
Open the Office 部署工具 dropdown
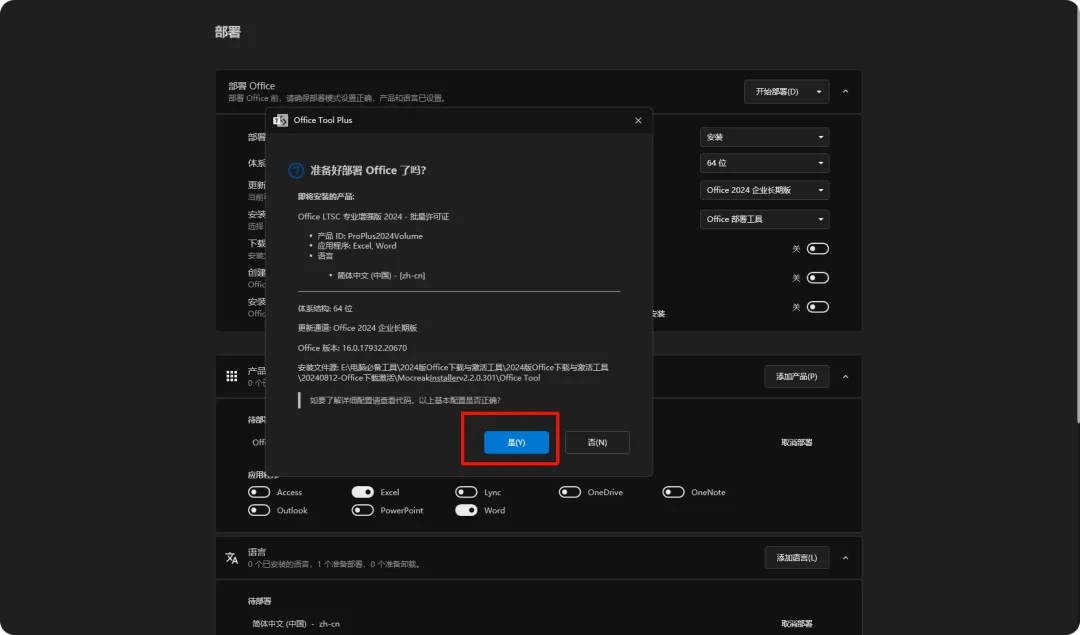pyautogui.click(x=765, y=219)
